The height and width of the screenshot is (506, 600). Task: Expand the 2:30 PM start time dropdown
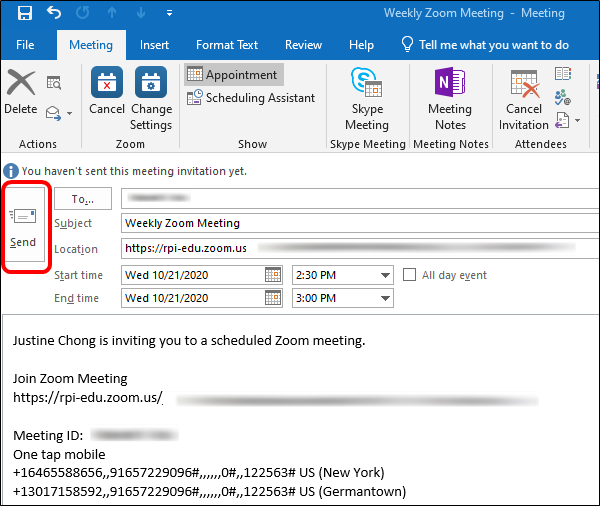point(385,275)
